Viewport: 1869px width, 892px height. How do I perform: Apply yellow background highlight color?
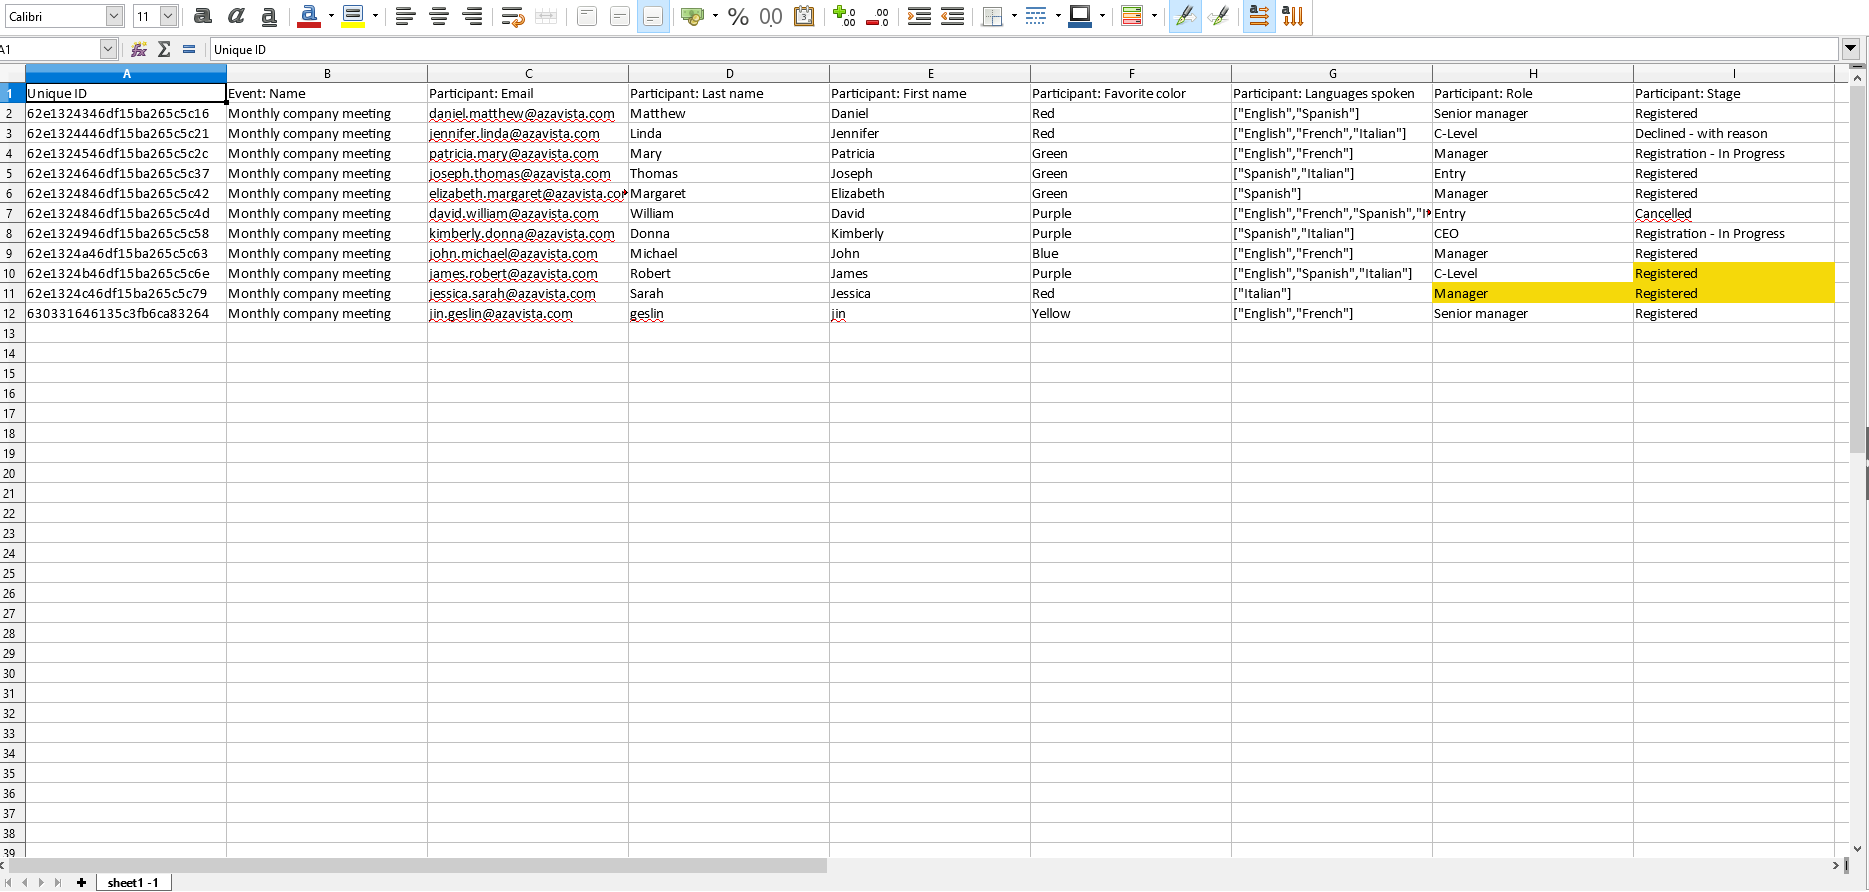[x=353, y=16]
